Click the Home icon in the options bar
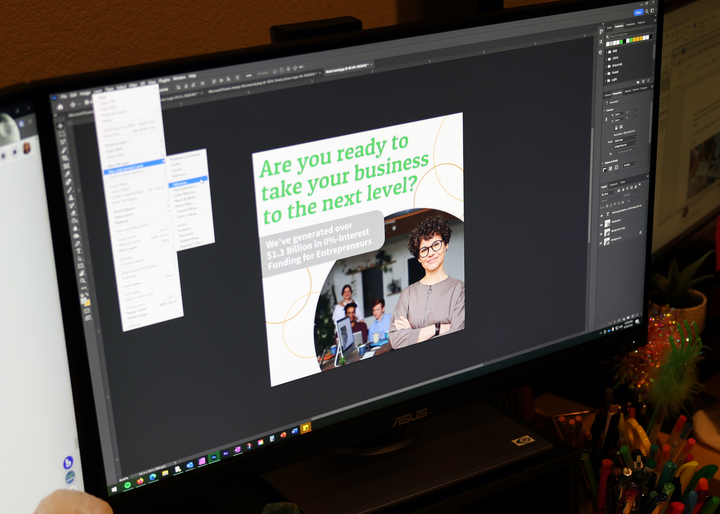Image resolution: width=720 pixels, height=514 pixels. [x=60, y=107]
